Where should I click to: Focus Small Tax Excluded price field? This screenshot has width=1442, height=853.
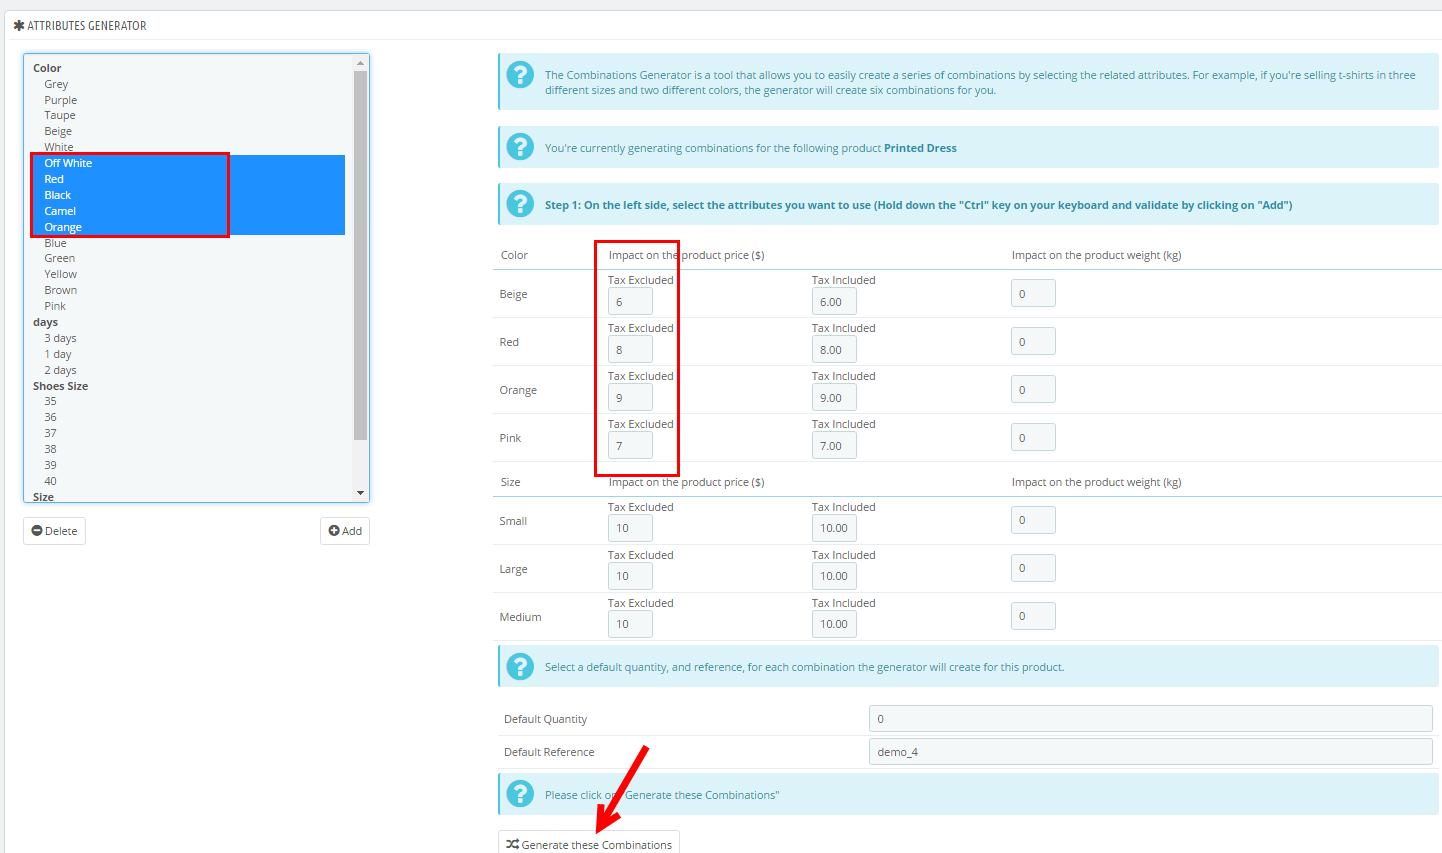click(630, 528)
